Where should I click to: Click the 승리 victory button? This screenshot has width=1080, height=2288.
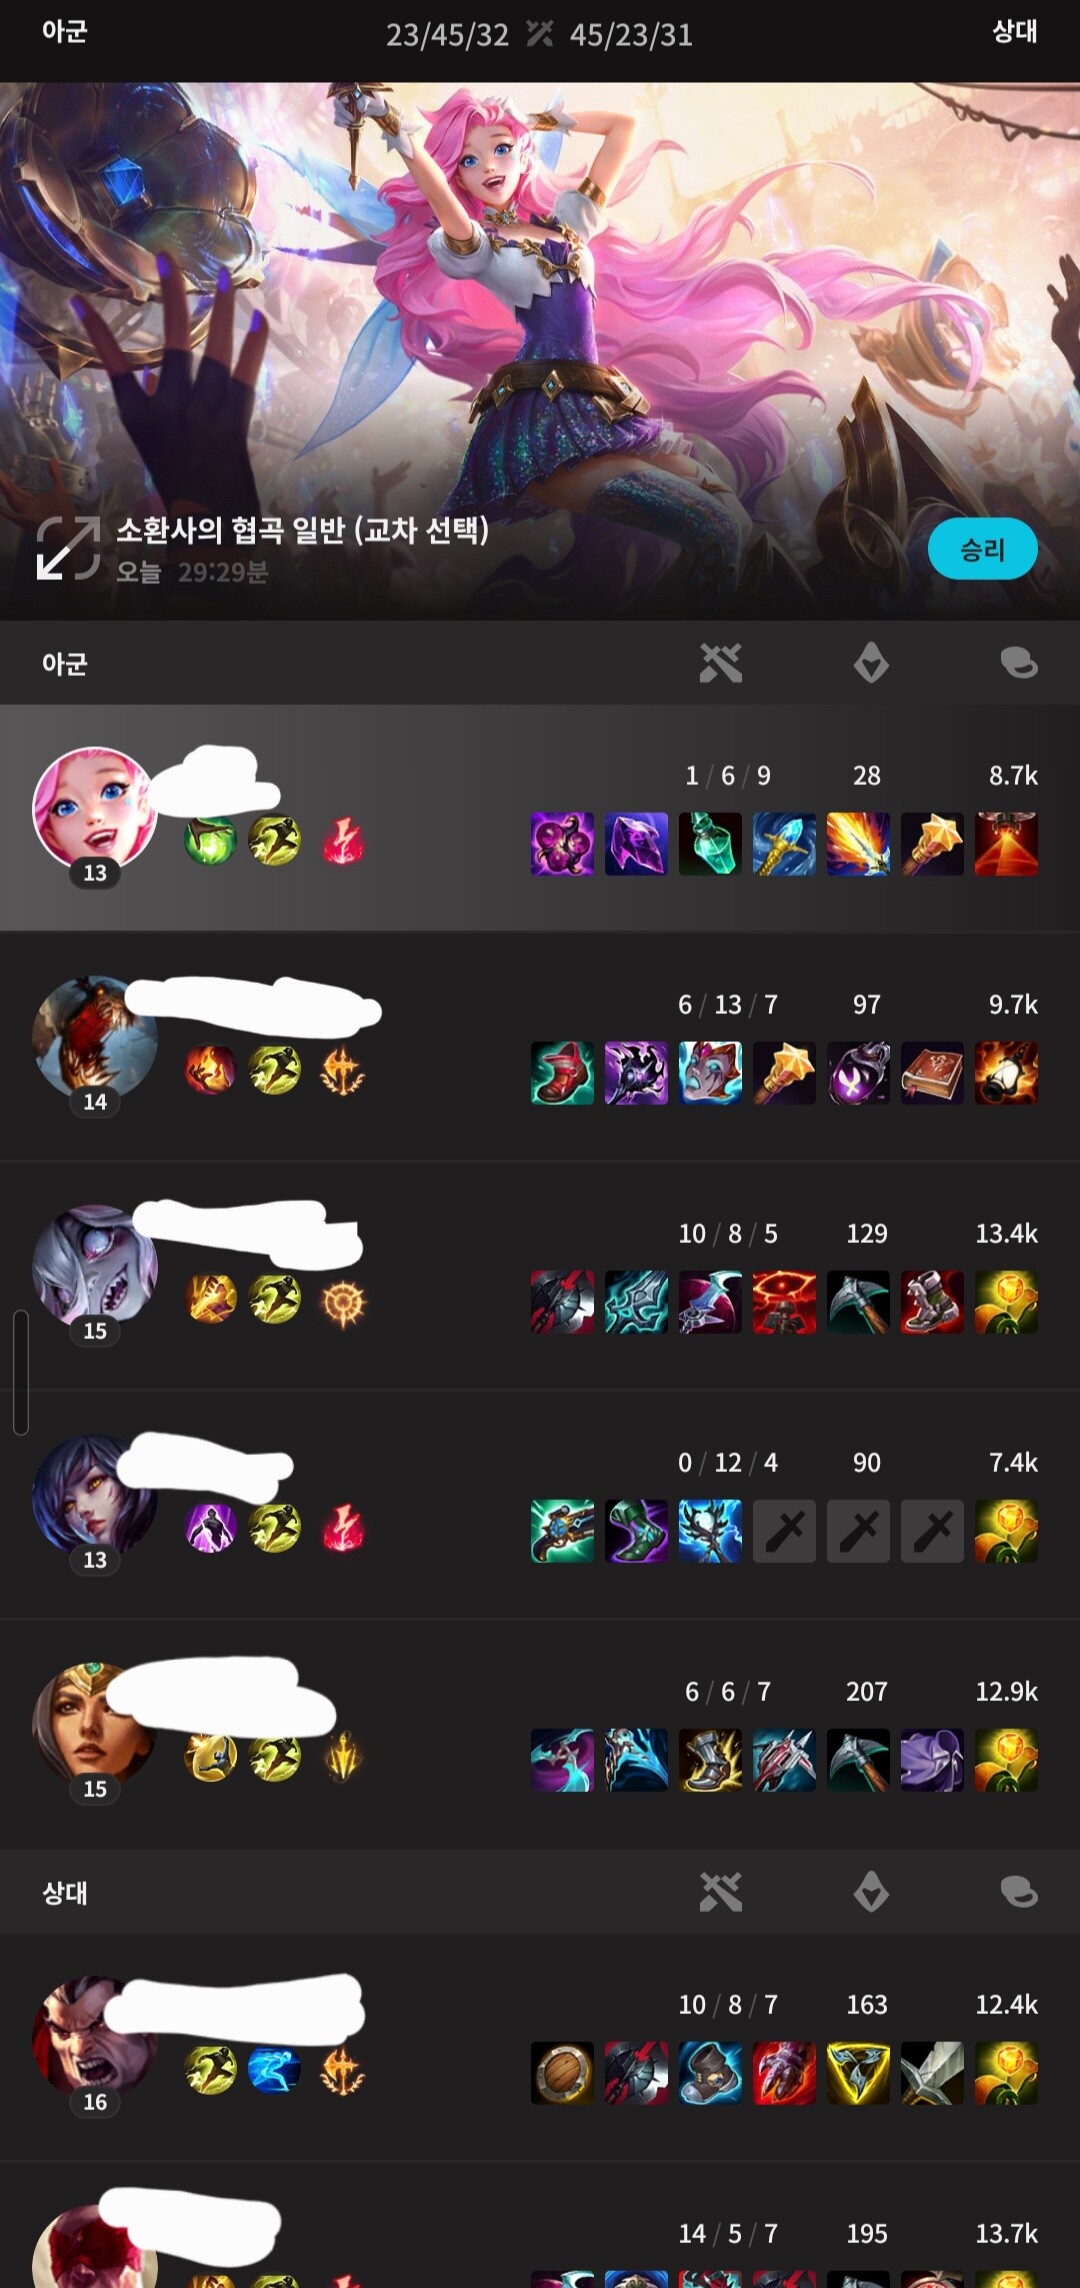[x=982, y=549]
